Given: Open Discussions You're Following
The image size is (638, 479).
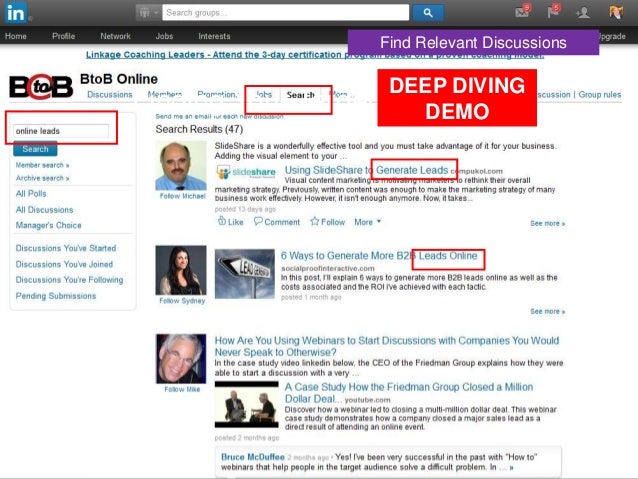Looking at the screenshot, I should tap(69, 280).
